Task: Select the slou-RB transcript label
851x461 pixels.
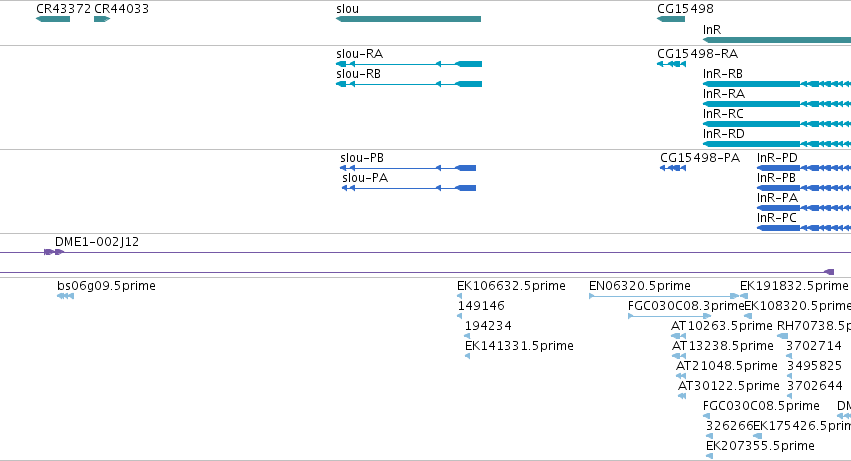Action: pos(358,74)
